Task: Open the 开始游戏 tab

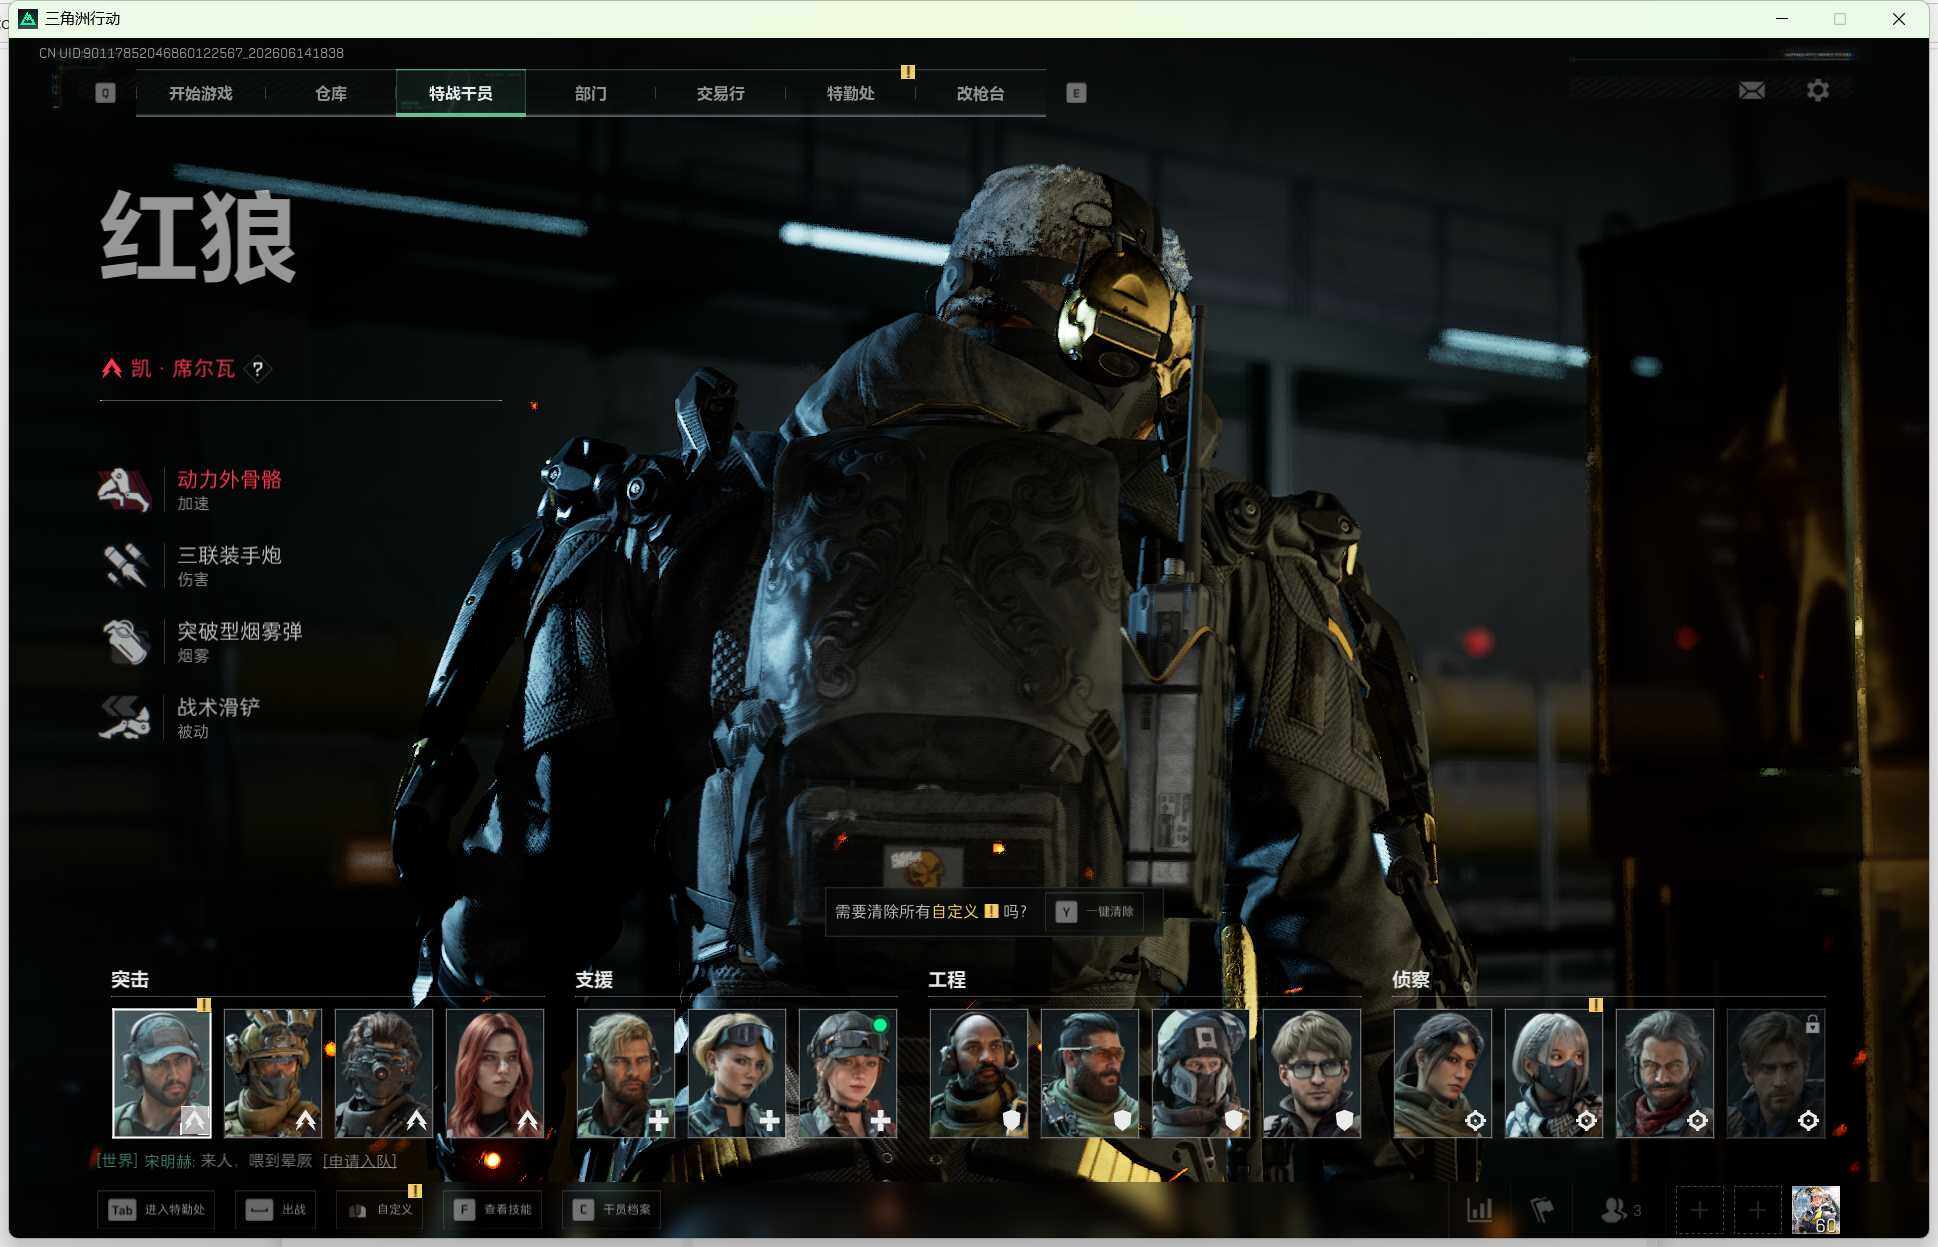Action: coord(200,93)
